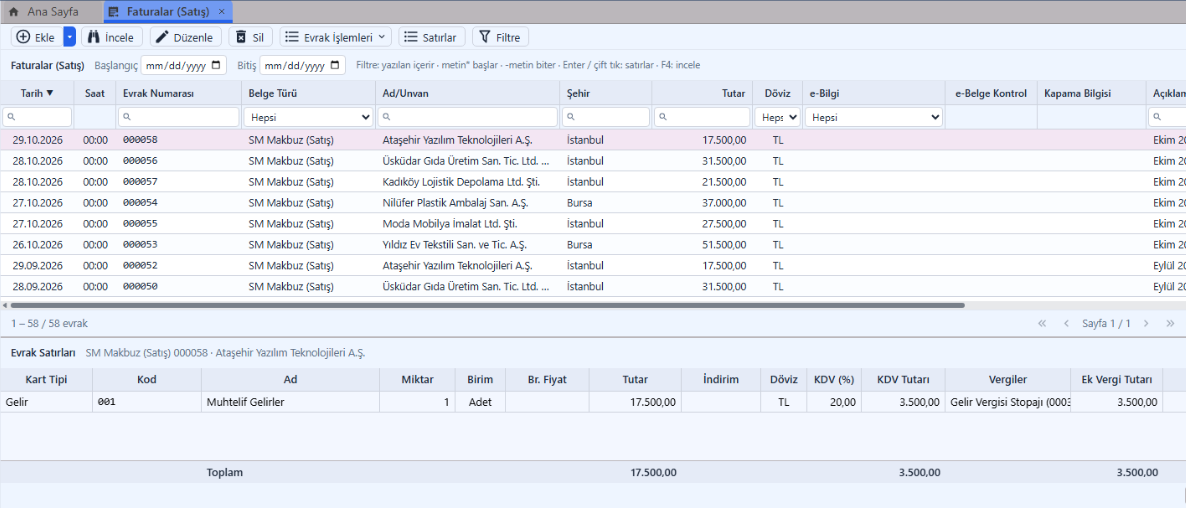The height and width of the screenshot is (508, 1186).
Task: Click the Şehir column header
Action: click(x=606, y=93)
